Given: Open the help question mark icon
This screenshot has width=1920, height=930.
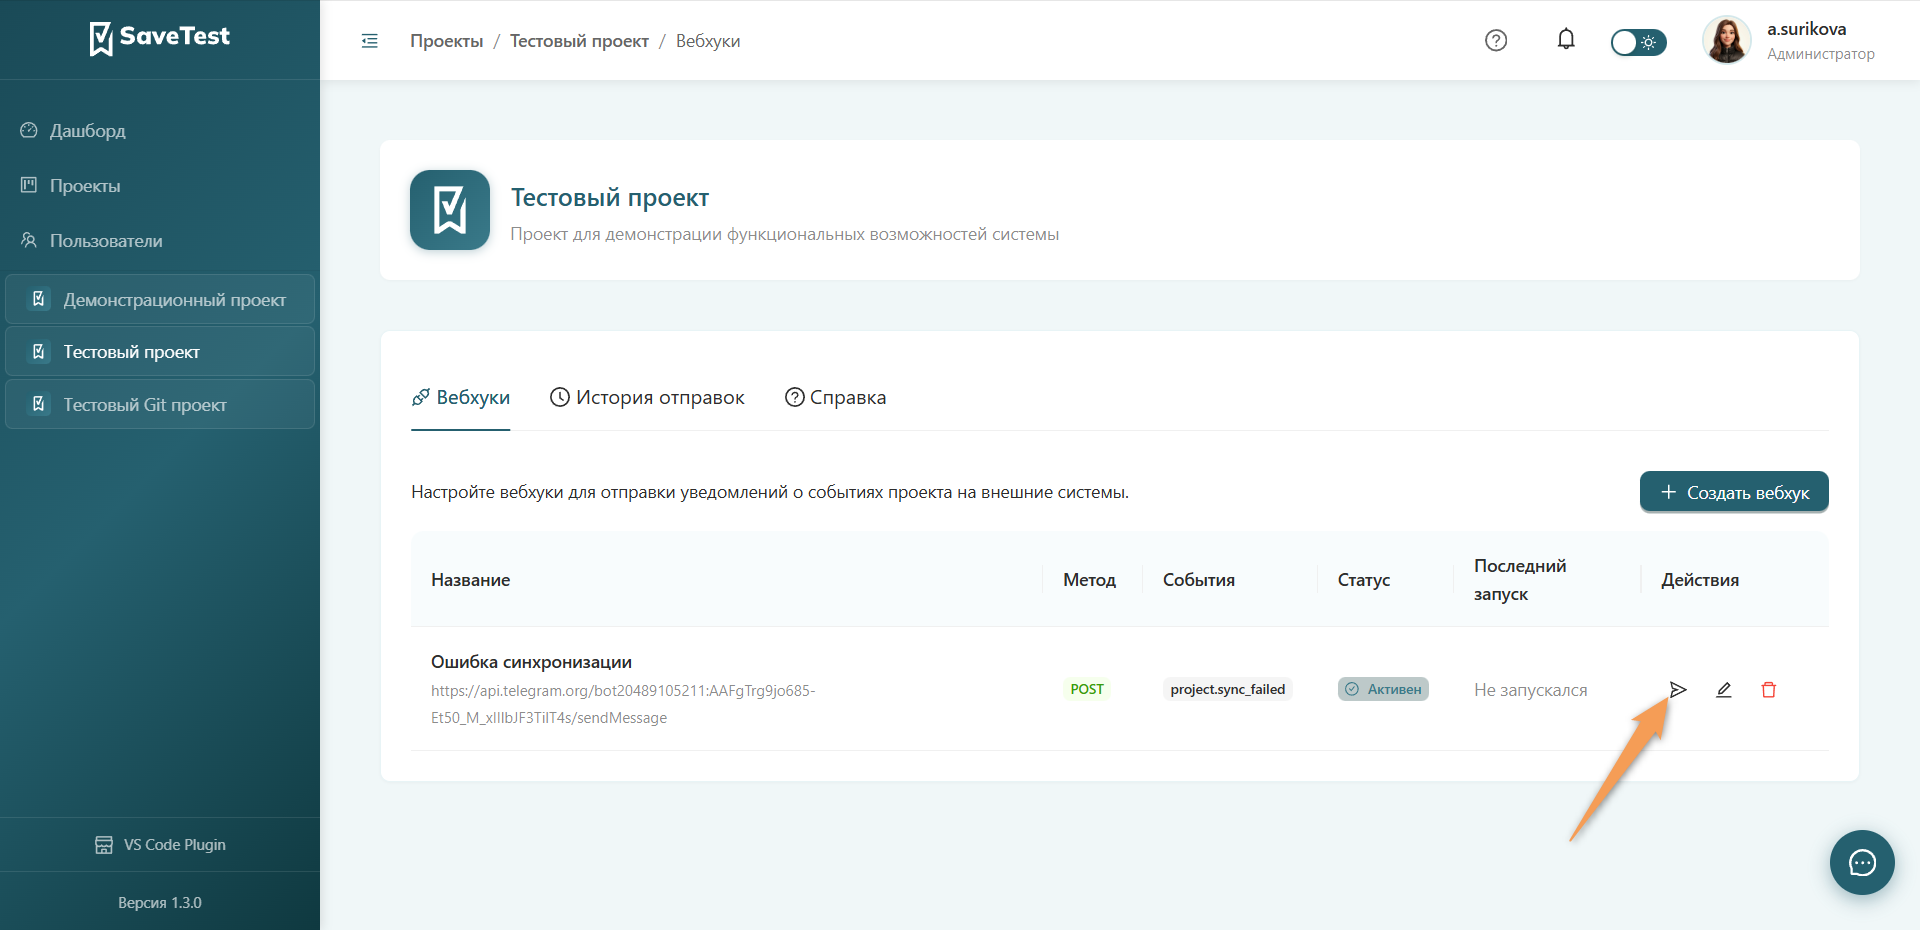Looking at the screenshot, I should click(1496, 41).
